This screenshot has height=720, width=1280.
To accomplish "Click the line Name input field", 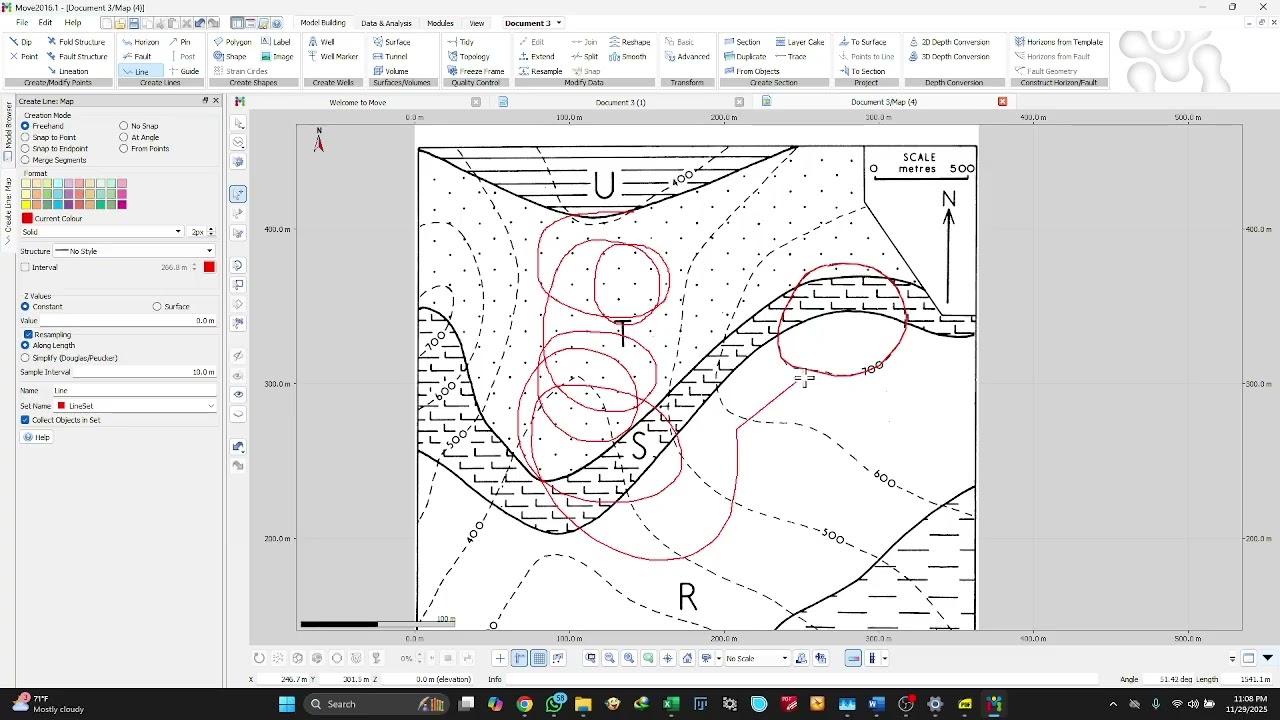I will (x=134, y=390).
